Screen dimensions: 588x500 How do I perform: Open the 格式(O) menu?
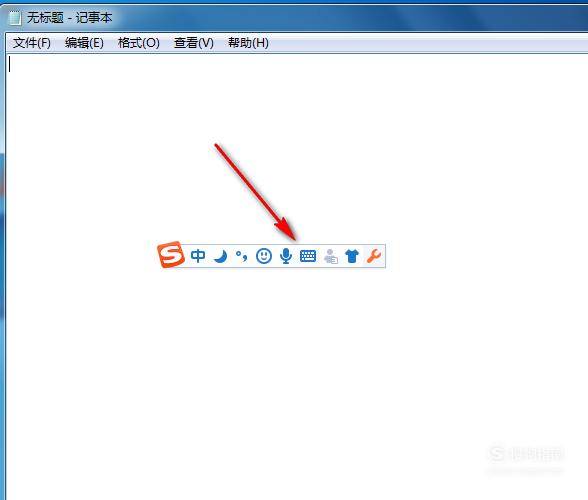pyautogui.click(x=139, y=43)
